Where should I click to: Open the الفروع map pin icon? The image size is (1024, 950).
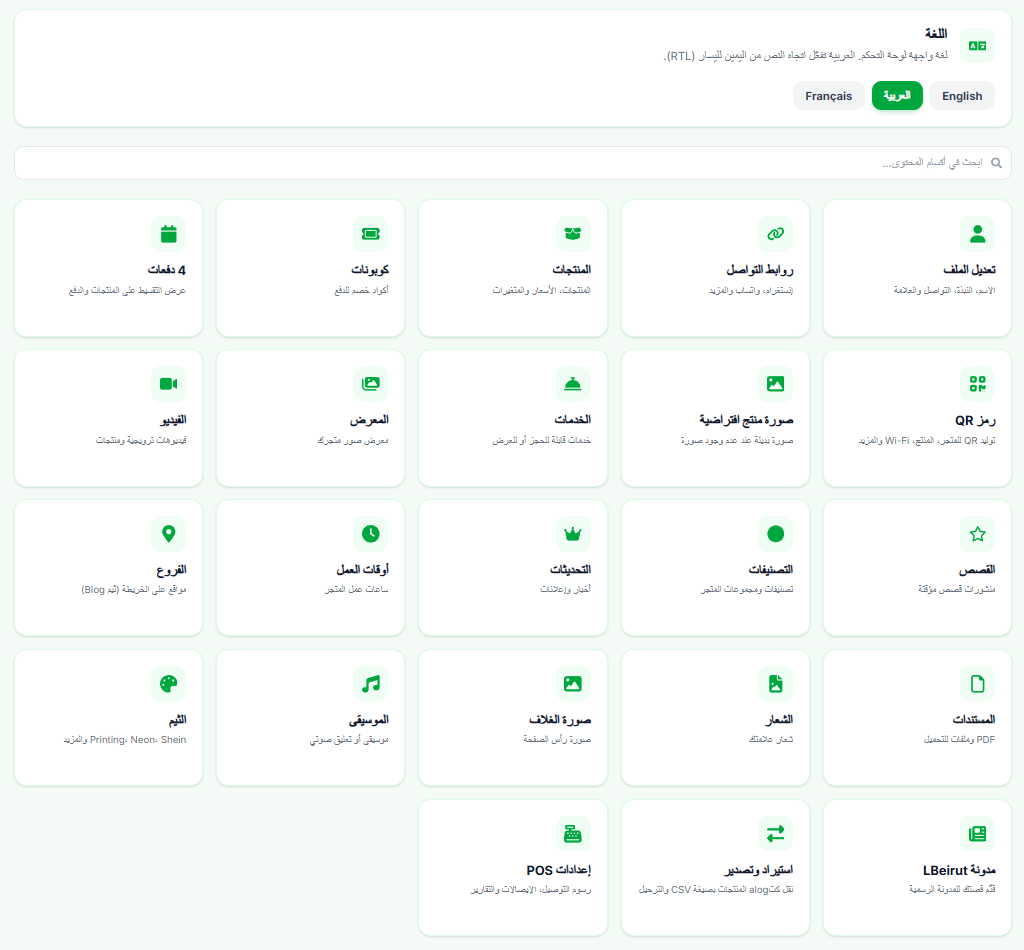pyautogui.click(x=168, y=534)
